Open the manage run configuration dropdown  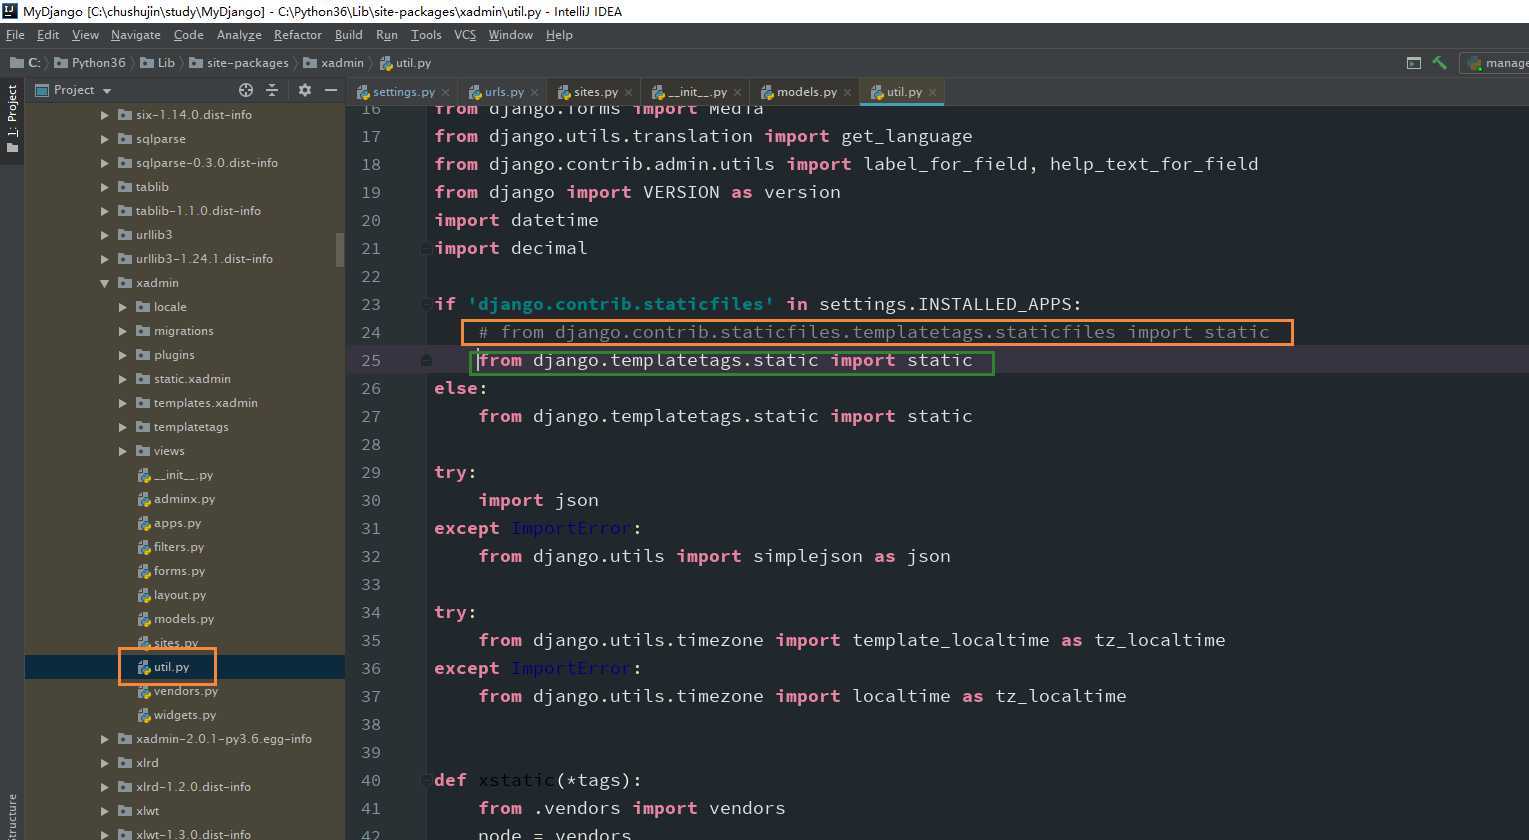click(1494, 63)
